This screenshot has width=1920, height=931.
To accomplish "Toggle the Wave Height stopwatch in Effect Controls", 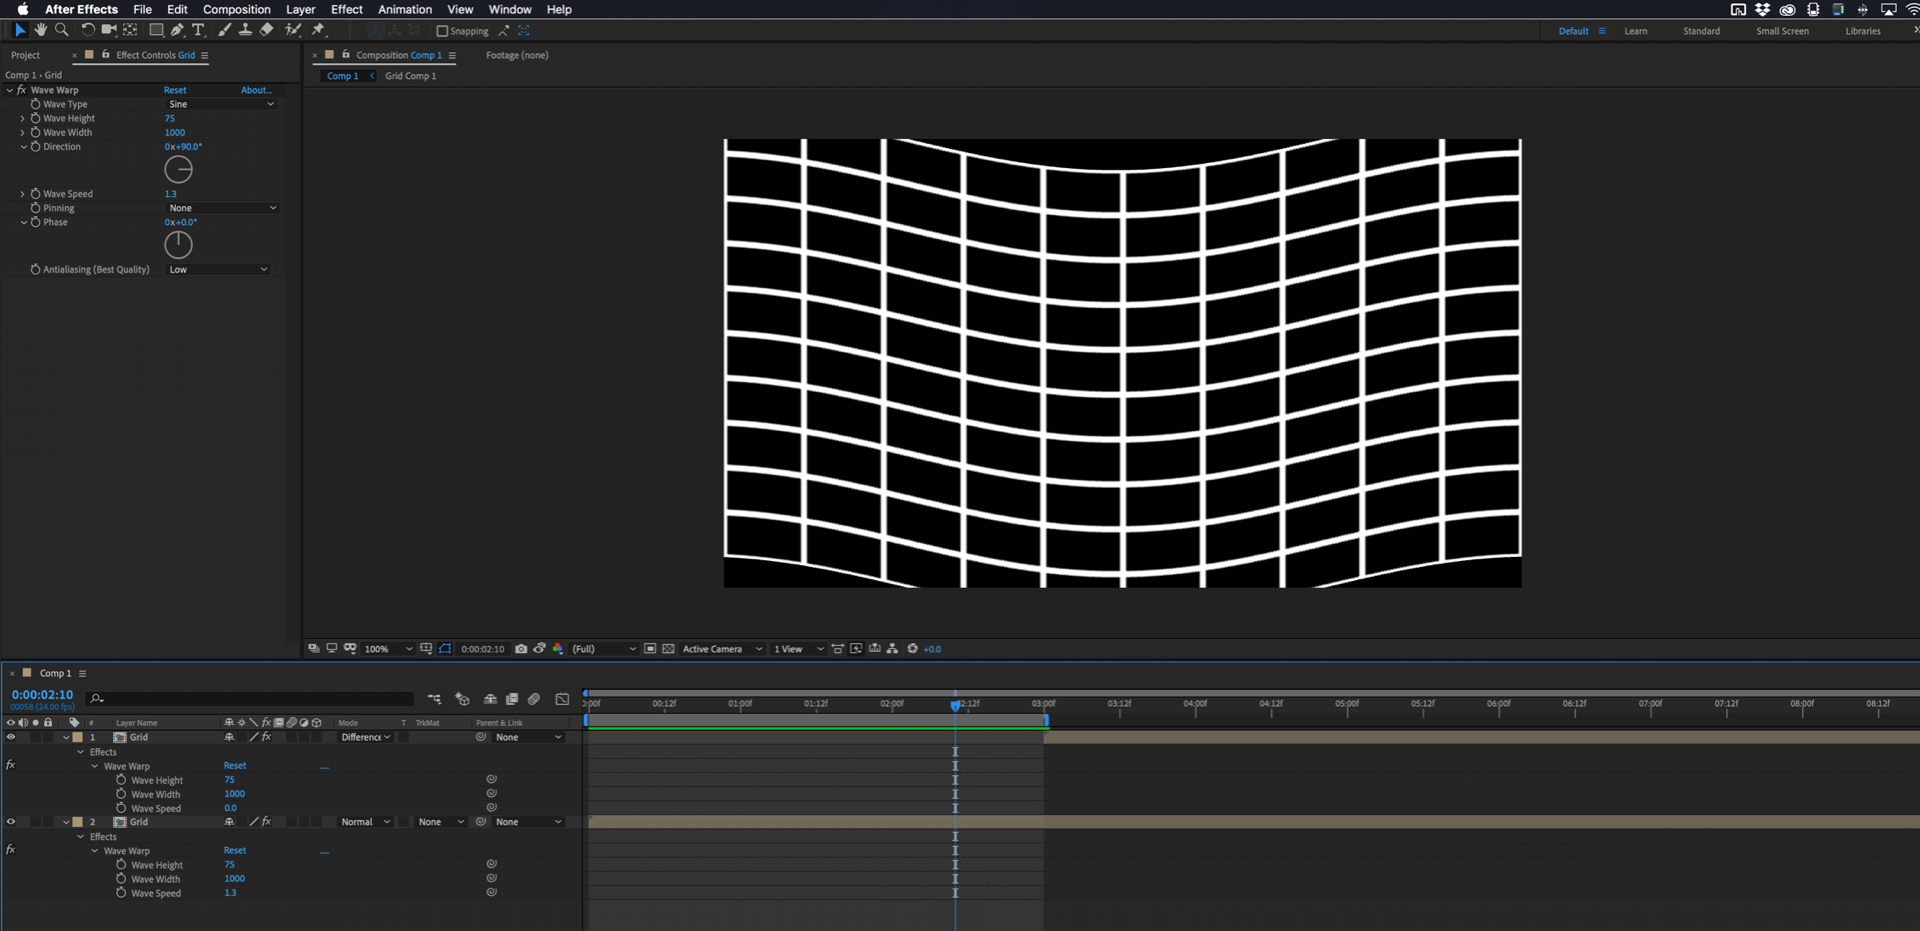I will [x=36, y=118].
